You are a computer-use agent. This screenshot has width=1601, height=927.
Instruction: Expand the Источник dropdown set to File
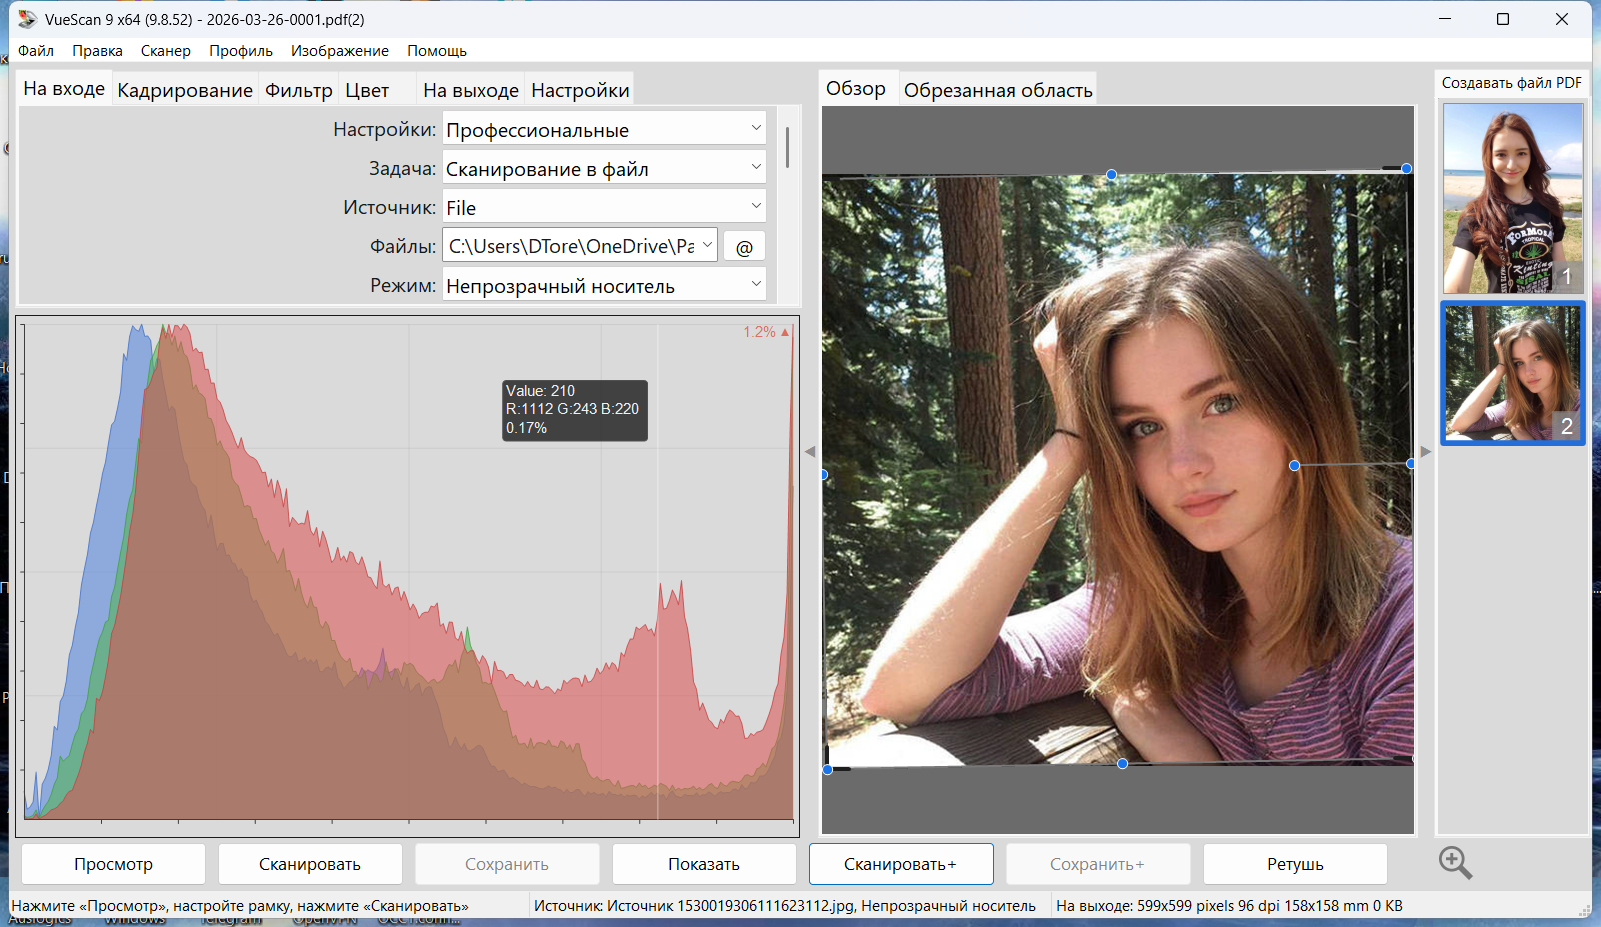click(x=604, y=208)
